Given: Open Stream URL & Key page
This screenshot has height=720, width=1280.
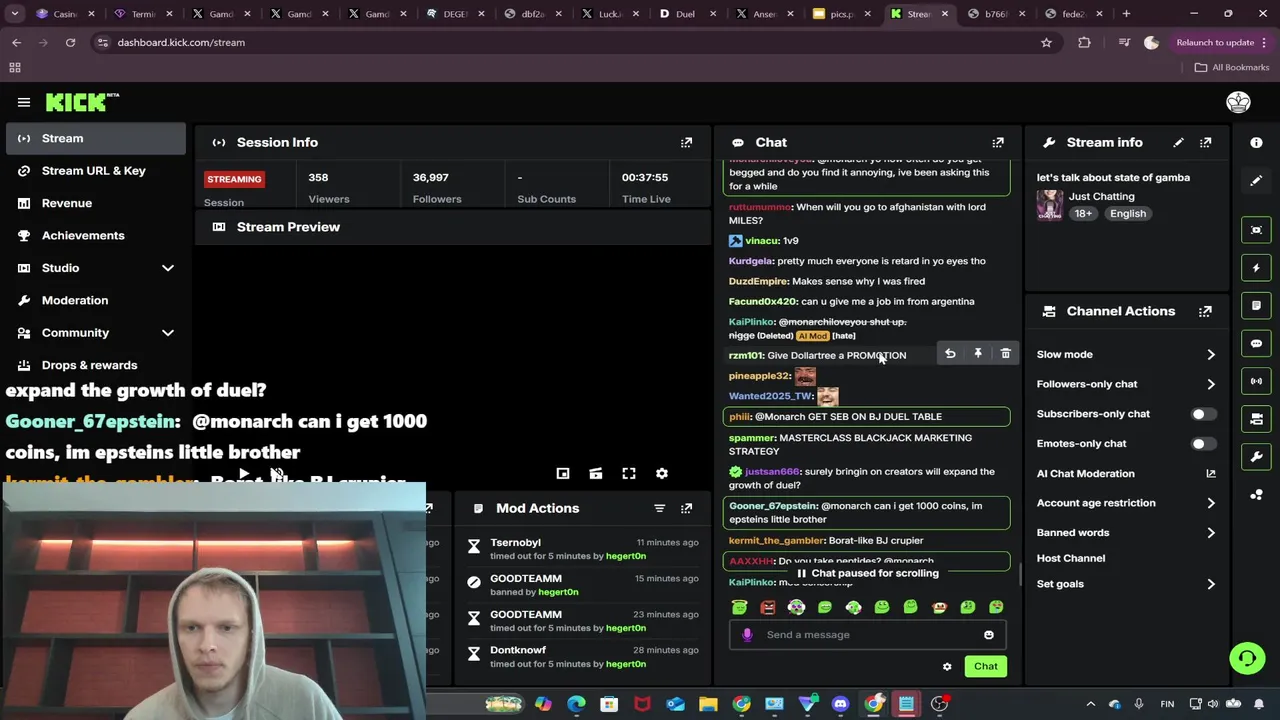Looking at the screenshot, I should (x=96, y=171).
